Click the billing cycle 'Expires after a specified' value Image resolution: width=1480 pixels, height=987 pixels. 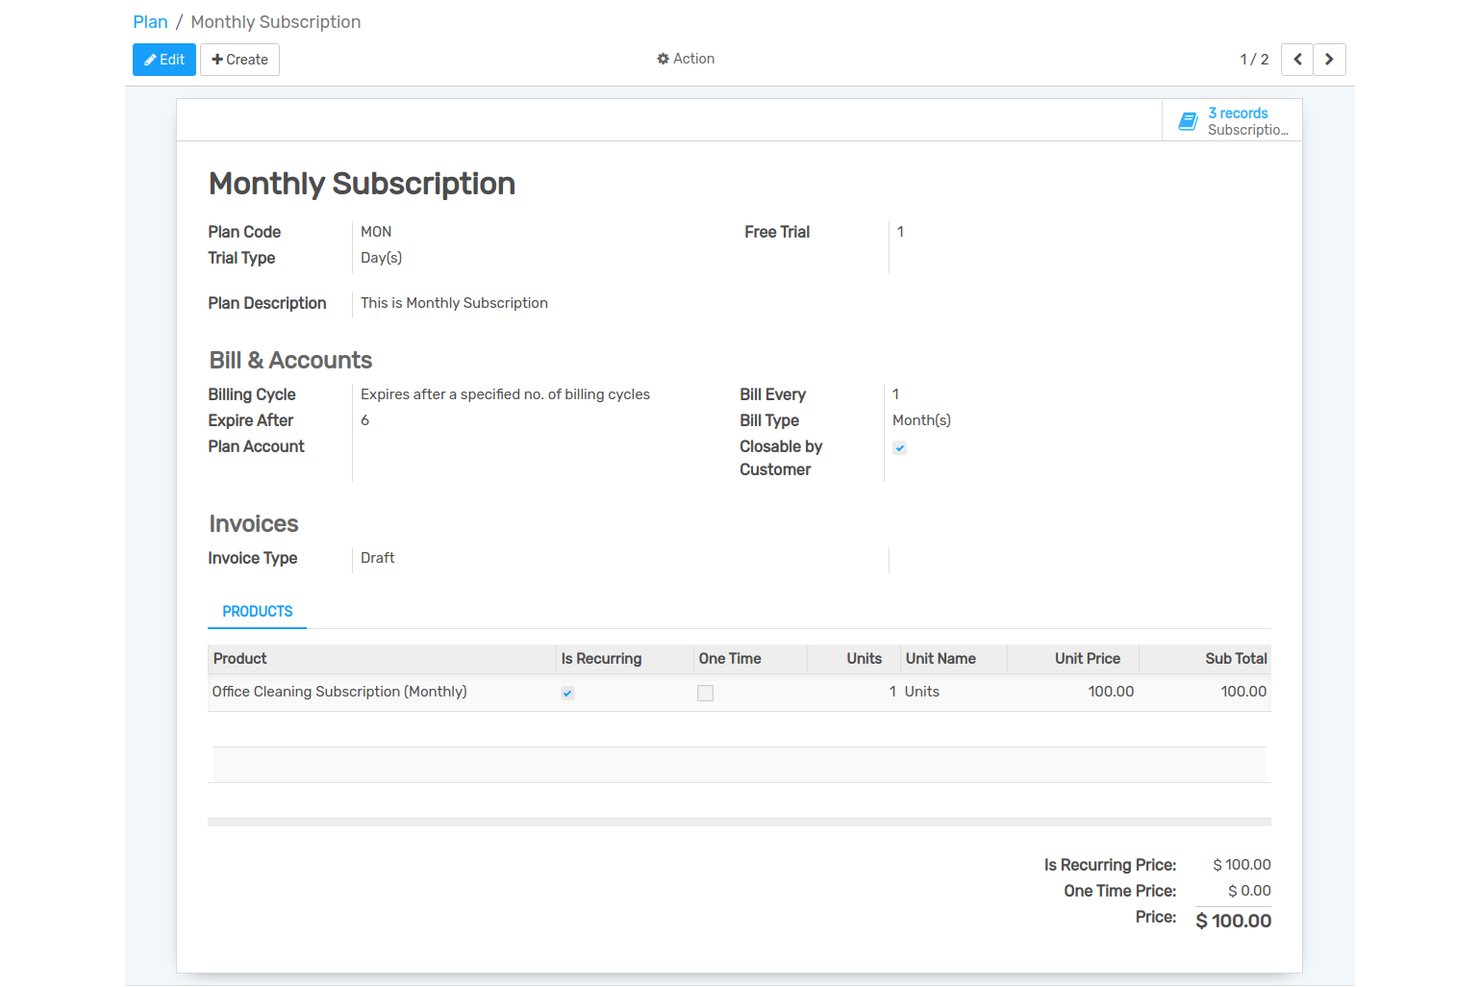coord(505,395)
